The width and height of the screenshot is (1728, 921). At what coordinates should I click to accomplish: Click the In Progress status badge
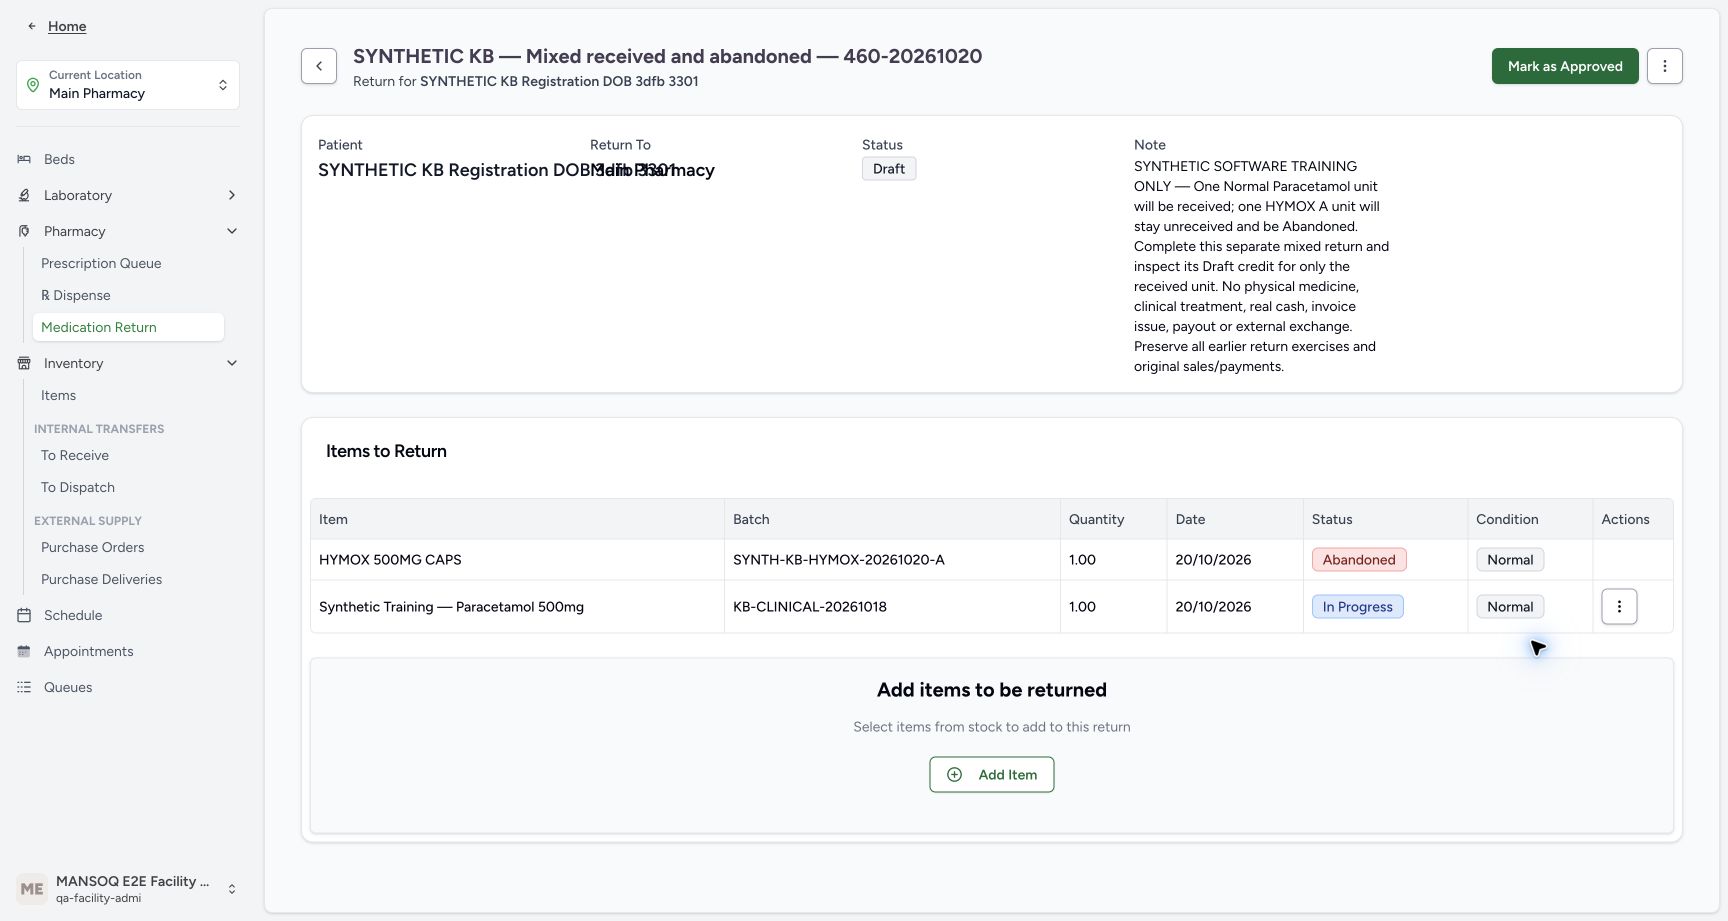pyautogui.click(x=1358, y=607)
